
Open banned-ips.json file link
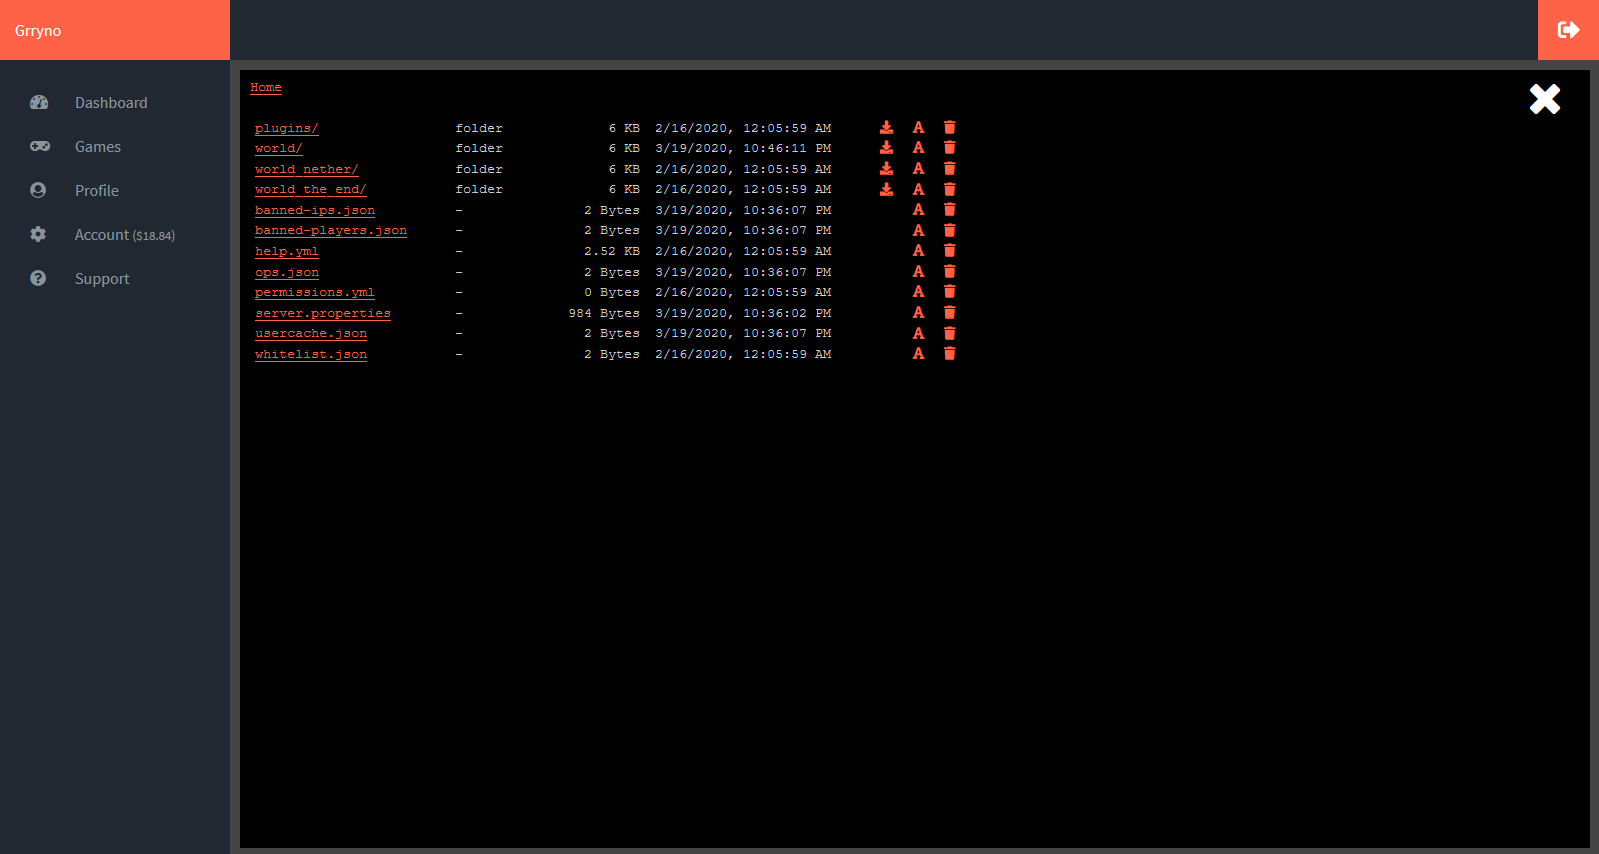click(x=315, y=210)
